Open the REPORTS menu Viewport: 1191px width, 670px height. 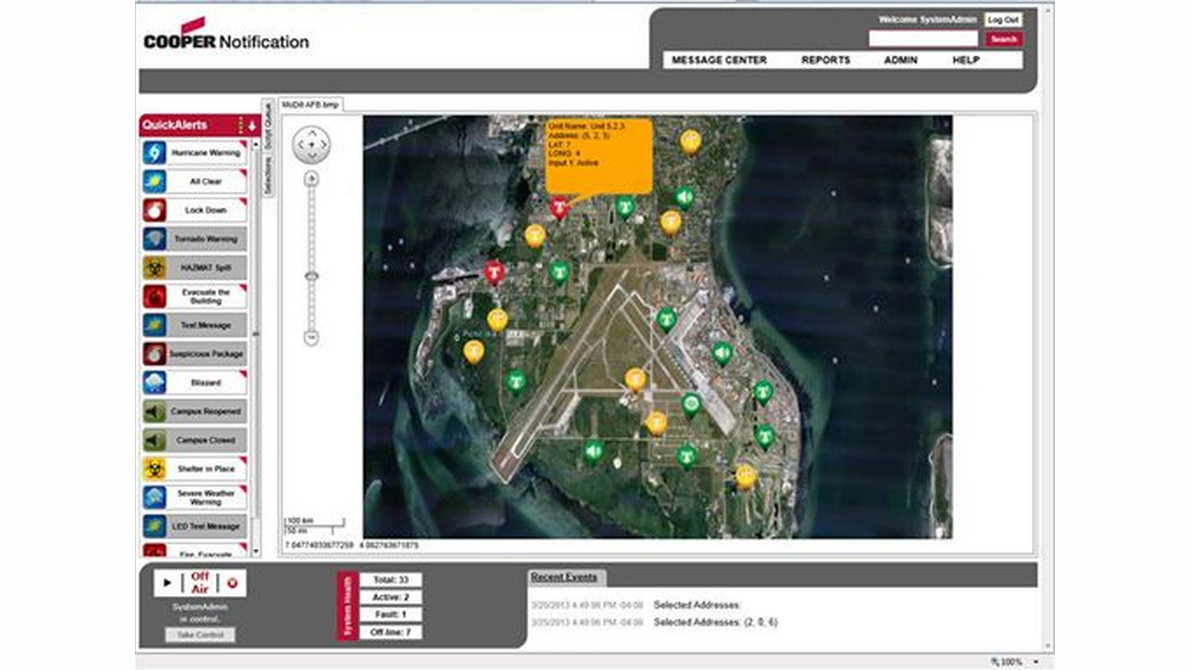tap(825, 60)
